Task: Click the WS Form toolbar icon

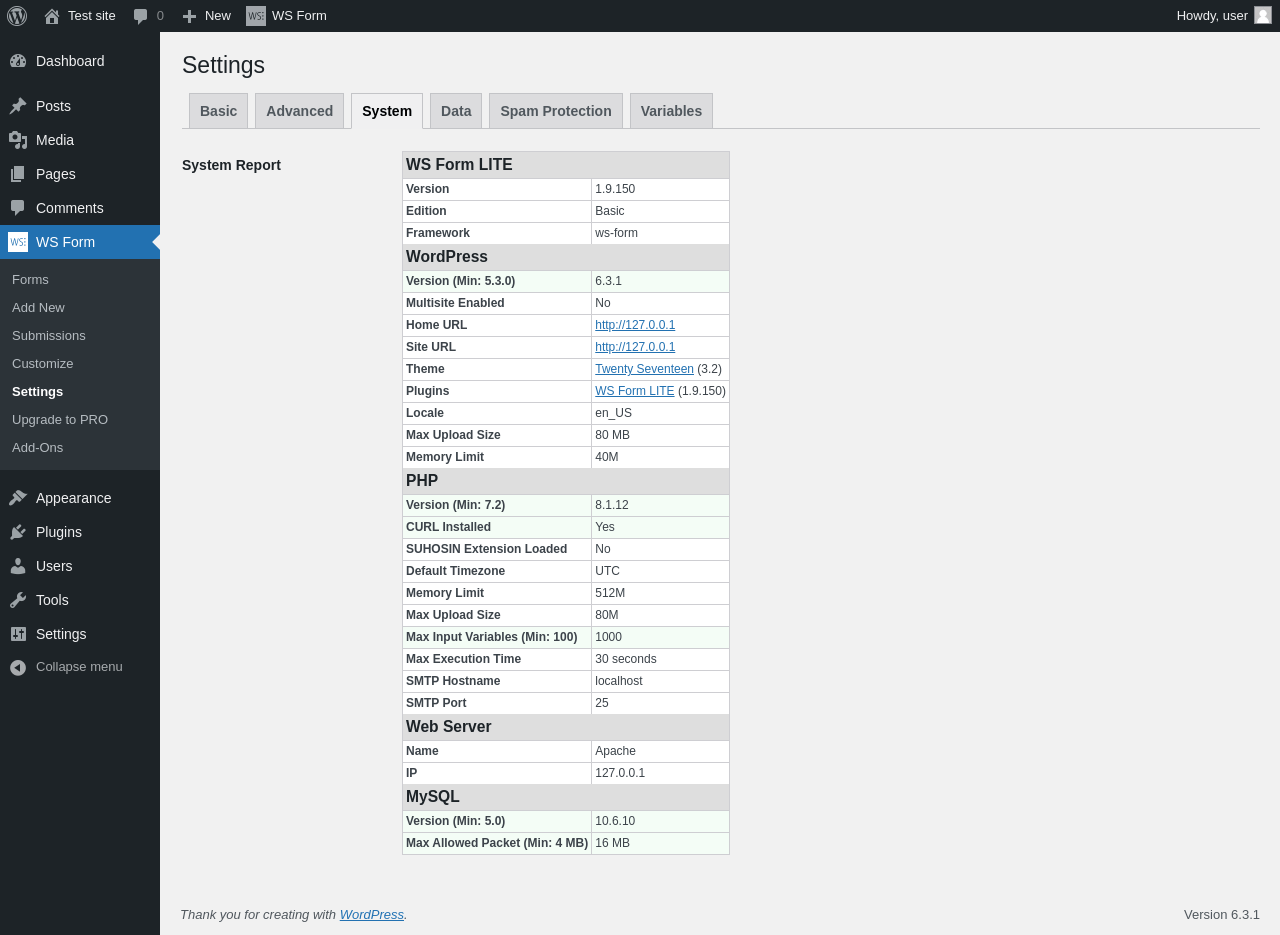Action: [256, 16]
